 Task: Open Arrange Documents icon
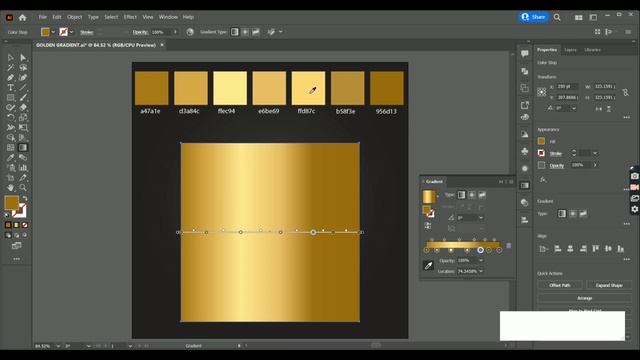pyautogui.click(x=578, y=18)
